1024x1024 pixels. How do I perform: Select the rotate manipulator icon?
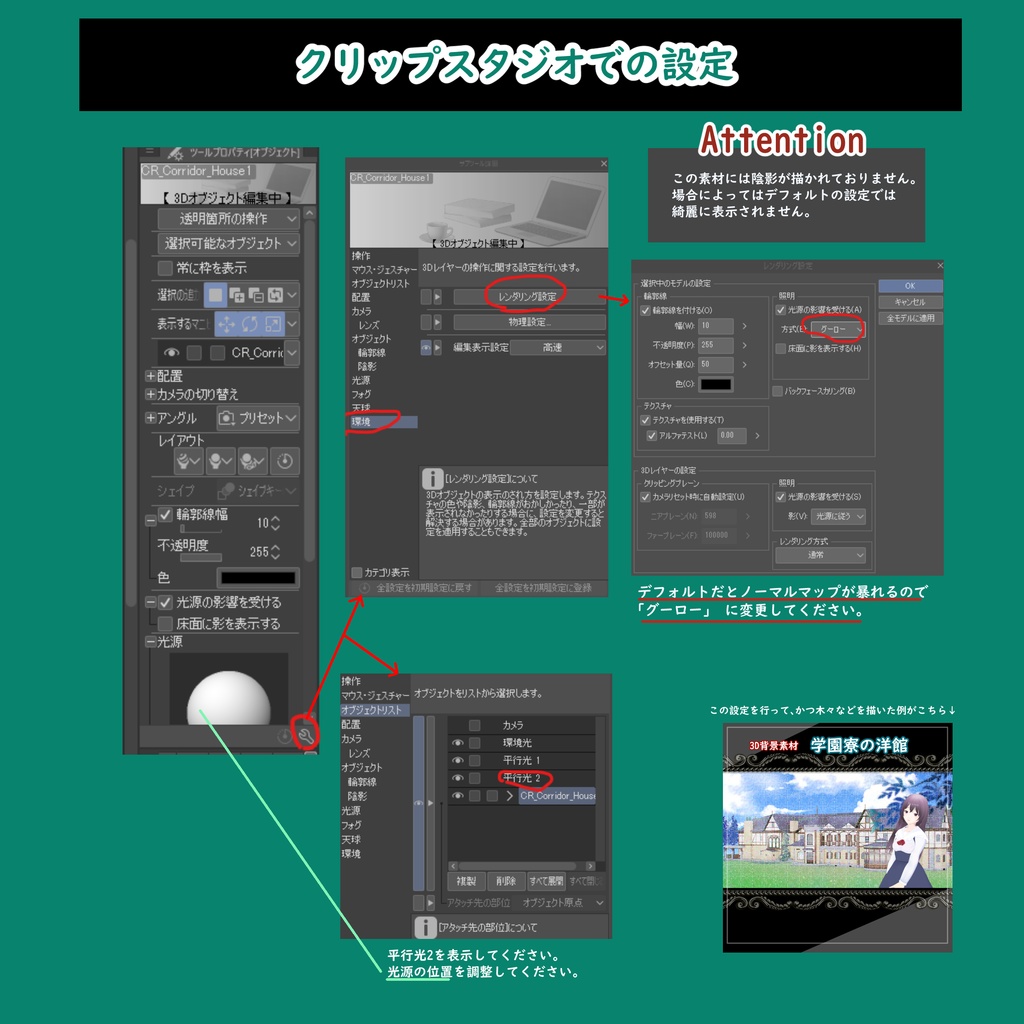coord(250,325)
